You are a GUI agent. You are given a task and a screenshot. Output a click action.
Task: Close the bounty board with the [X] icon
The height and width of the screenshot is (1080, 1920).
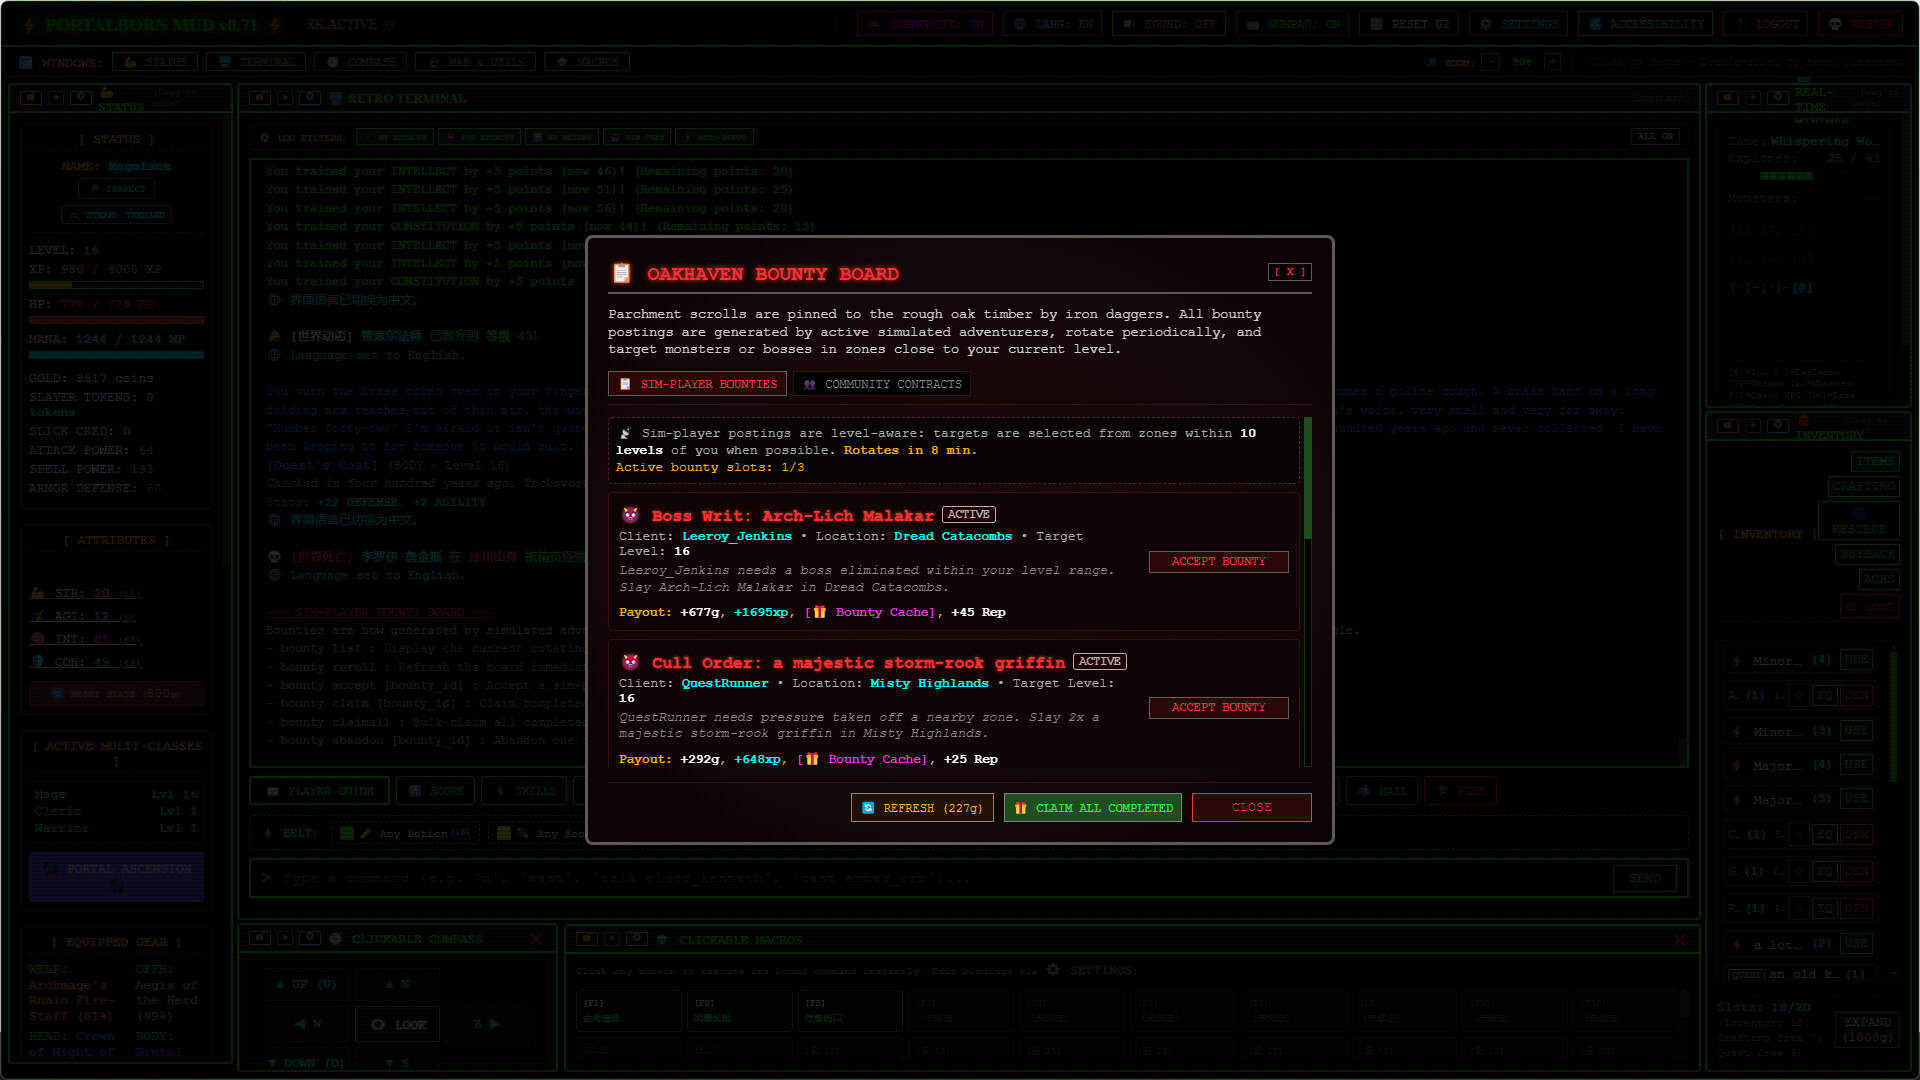coord(1289,272)
